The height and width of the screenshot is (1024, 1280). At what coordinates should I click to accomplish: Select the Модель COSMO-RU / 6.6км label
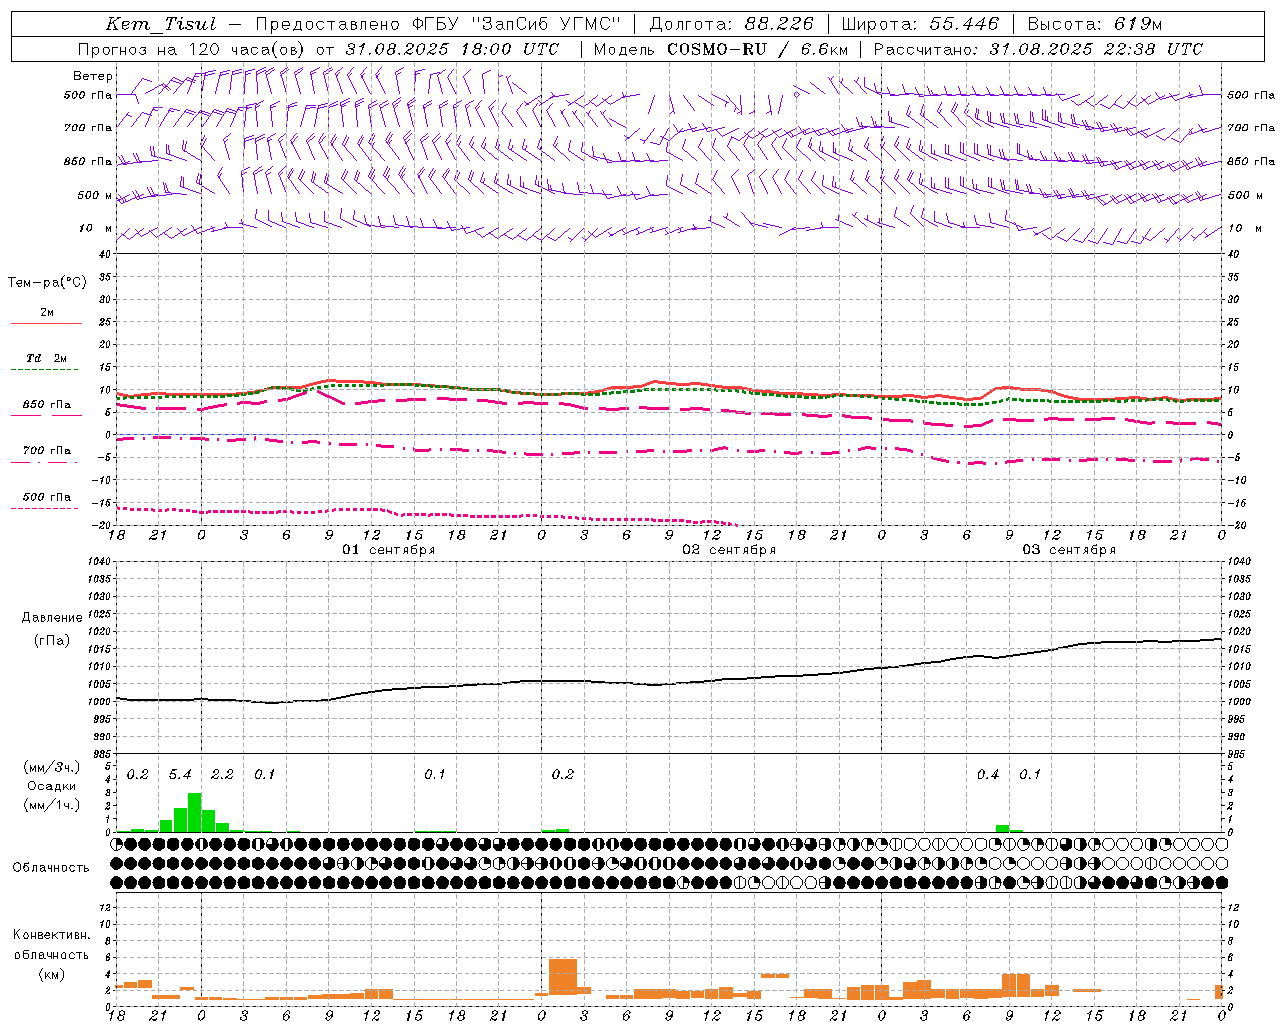coord(721,49)
